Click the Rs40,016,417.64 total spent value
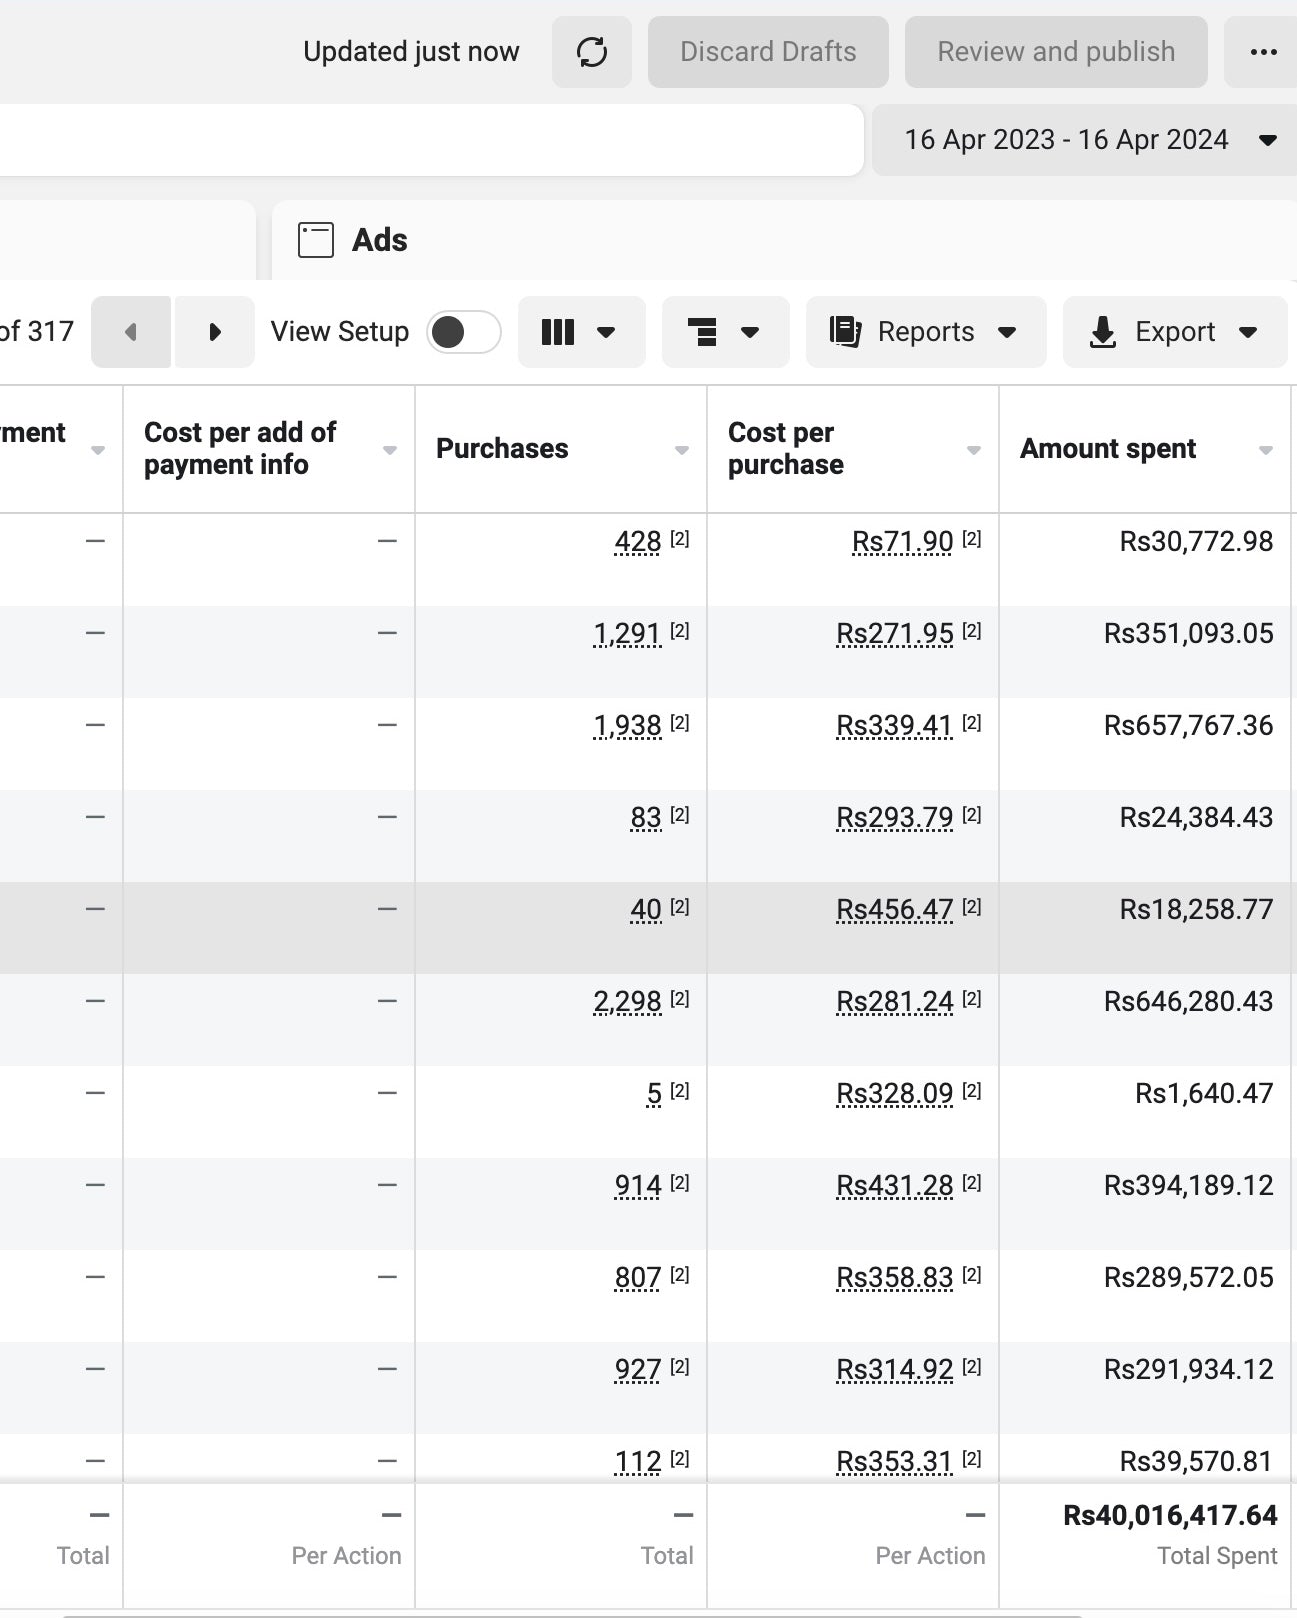1297x1618 pixels. click(x=1170, y=1516)
